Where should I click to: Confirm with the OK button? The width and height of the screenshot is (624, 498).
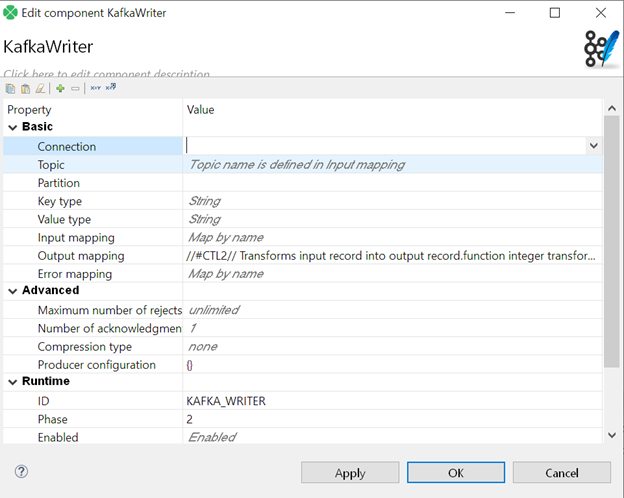pos(455,472)
